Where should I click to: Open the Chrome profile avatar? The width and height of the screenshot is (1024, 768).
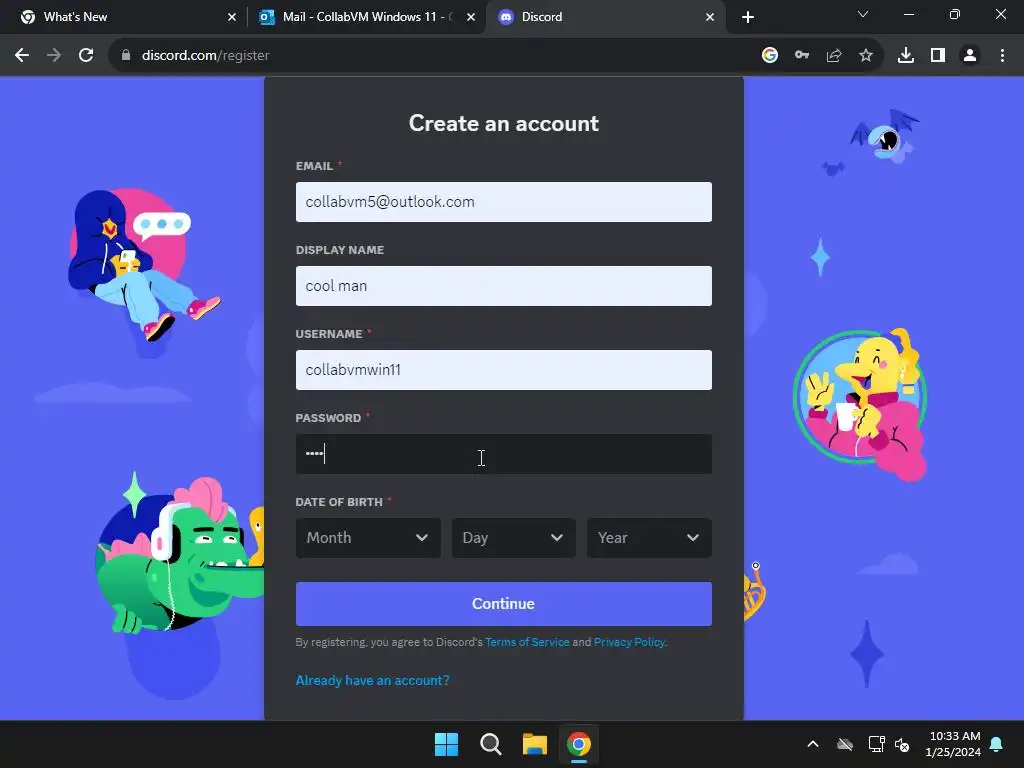(970, 56)
